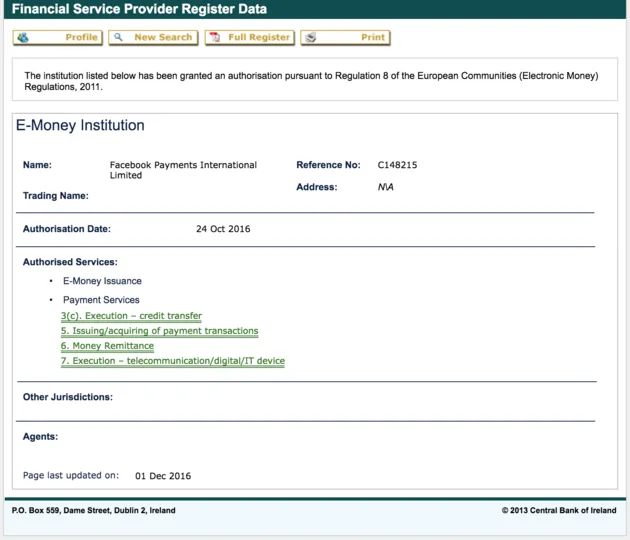
Task: Select the P.O. Box 559 Dame Street footer
Action: tap(94, 510)
